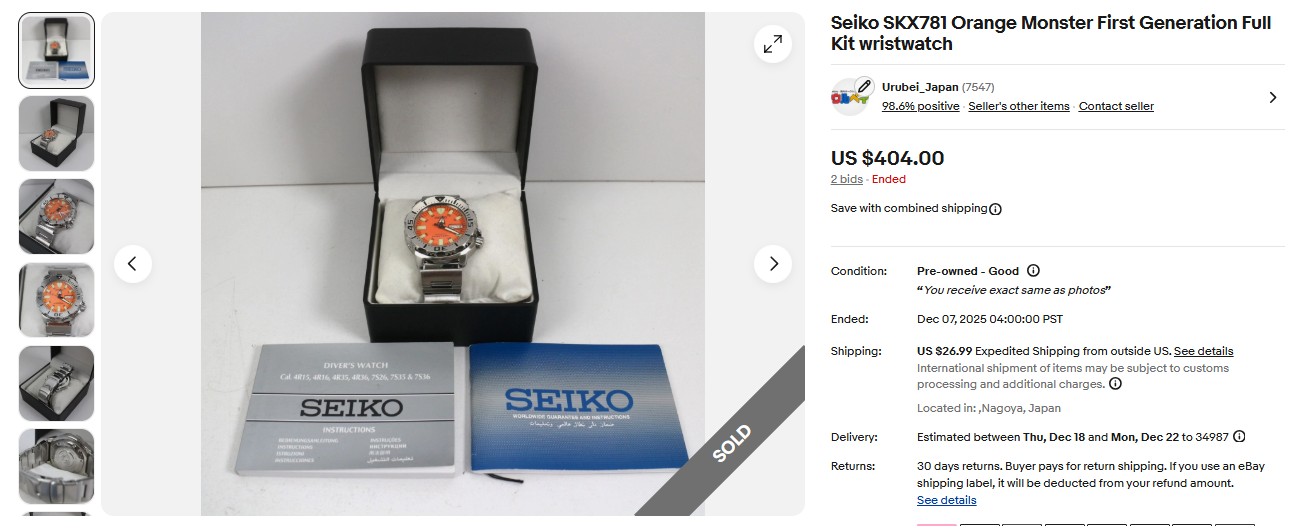The height and width of the screenshot is (526, 1295).
Task: Open the full-screen image expand icon
Action: [773, 44]
